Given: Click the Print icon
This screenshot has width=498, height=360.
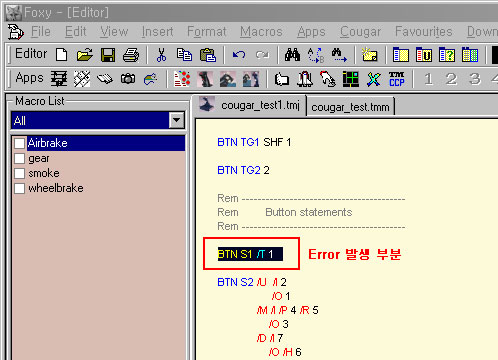Looking at the screenshot, I should [131, 55].
